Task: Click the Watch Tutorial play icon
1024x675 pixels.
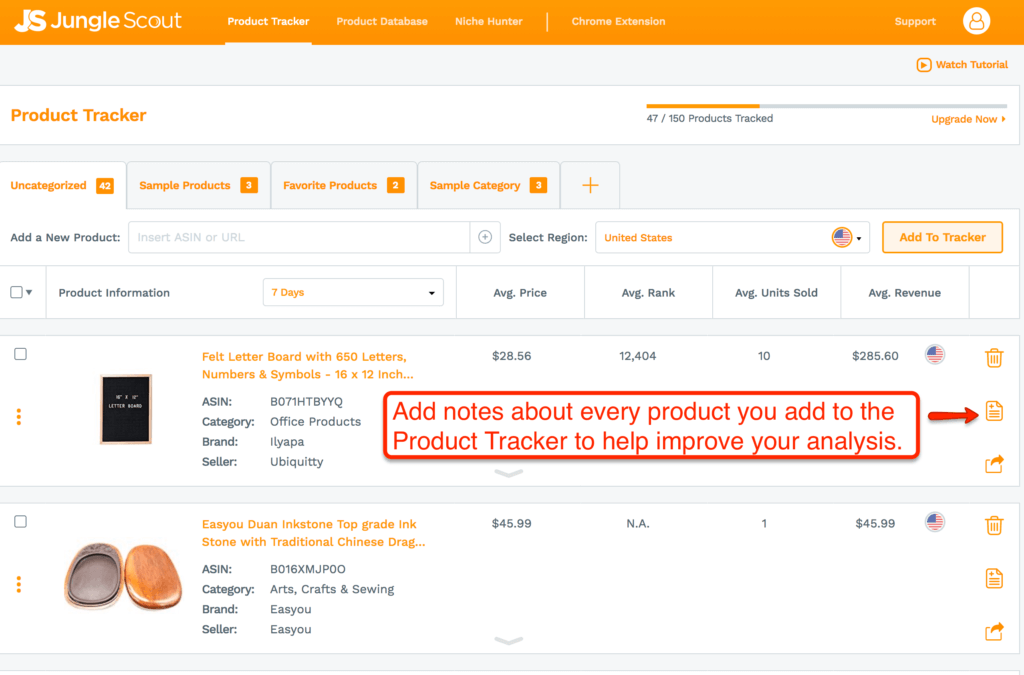Action: click(x=923, y=65)
